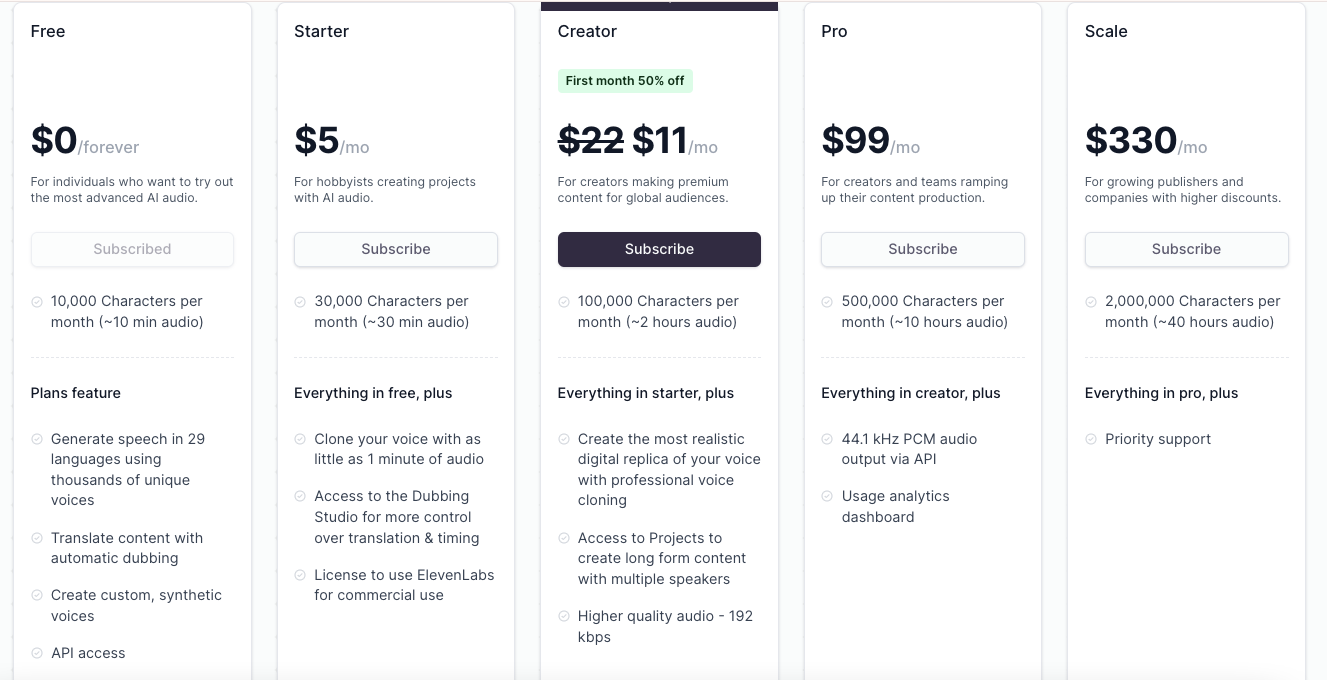The height and width of the screenshot is (680, 1327).
Task: Click the Subscribe button for Starter plan
Action: tap(395, 249)
